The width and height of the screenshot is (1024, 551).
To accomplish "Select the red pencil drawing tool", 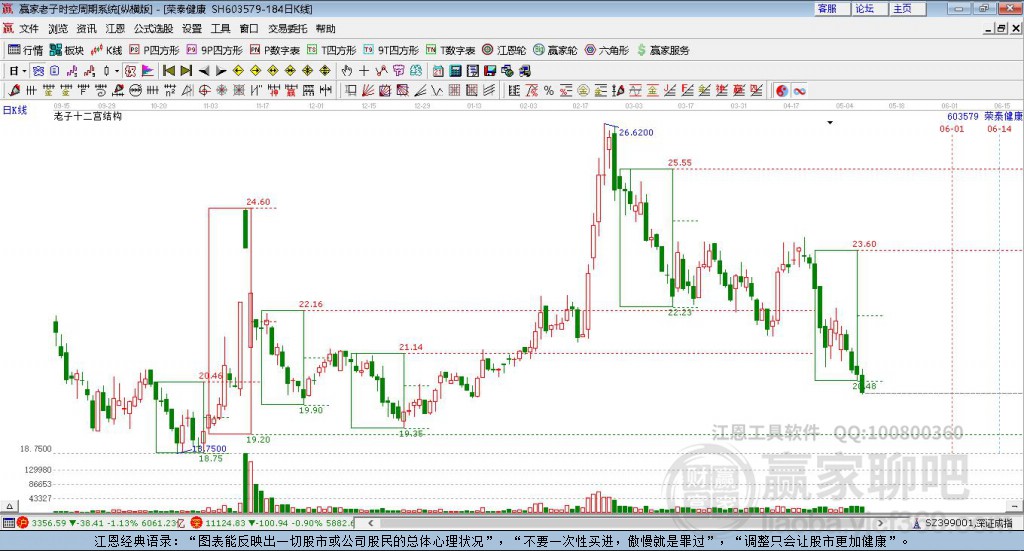I will (x=14, y=91).
